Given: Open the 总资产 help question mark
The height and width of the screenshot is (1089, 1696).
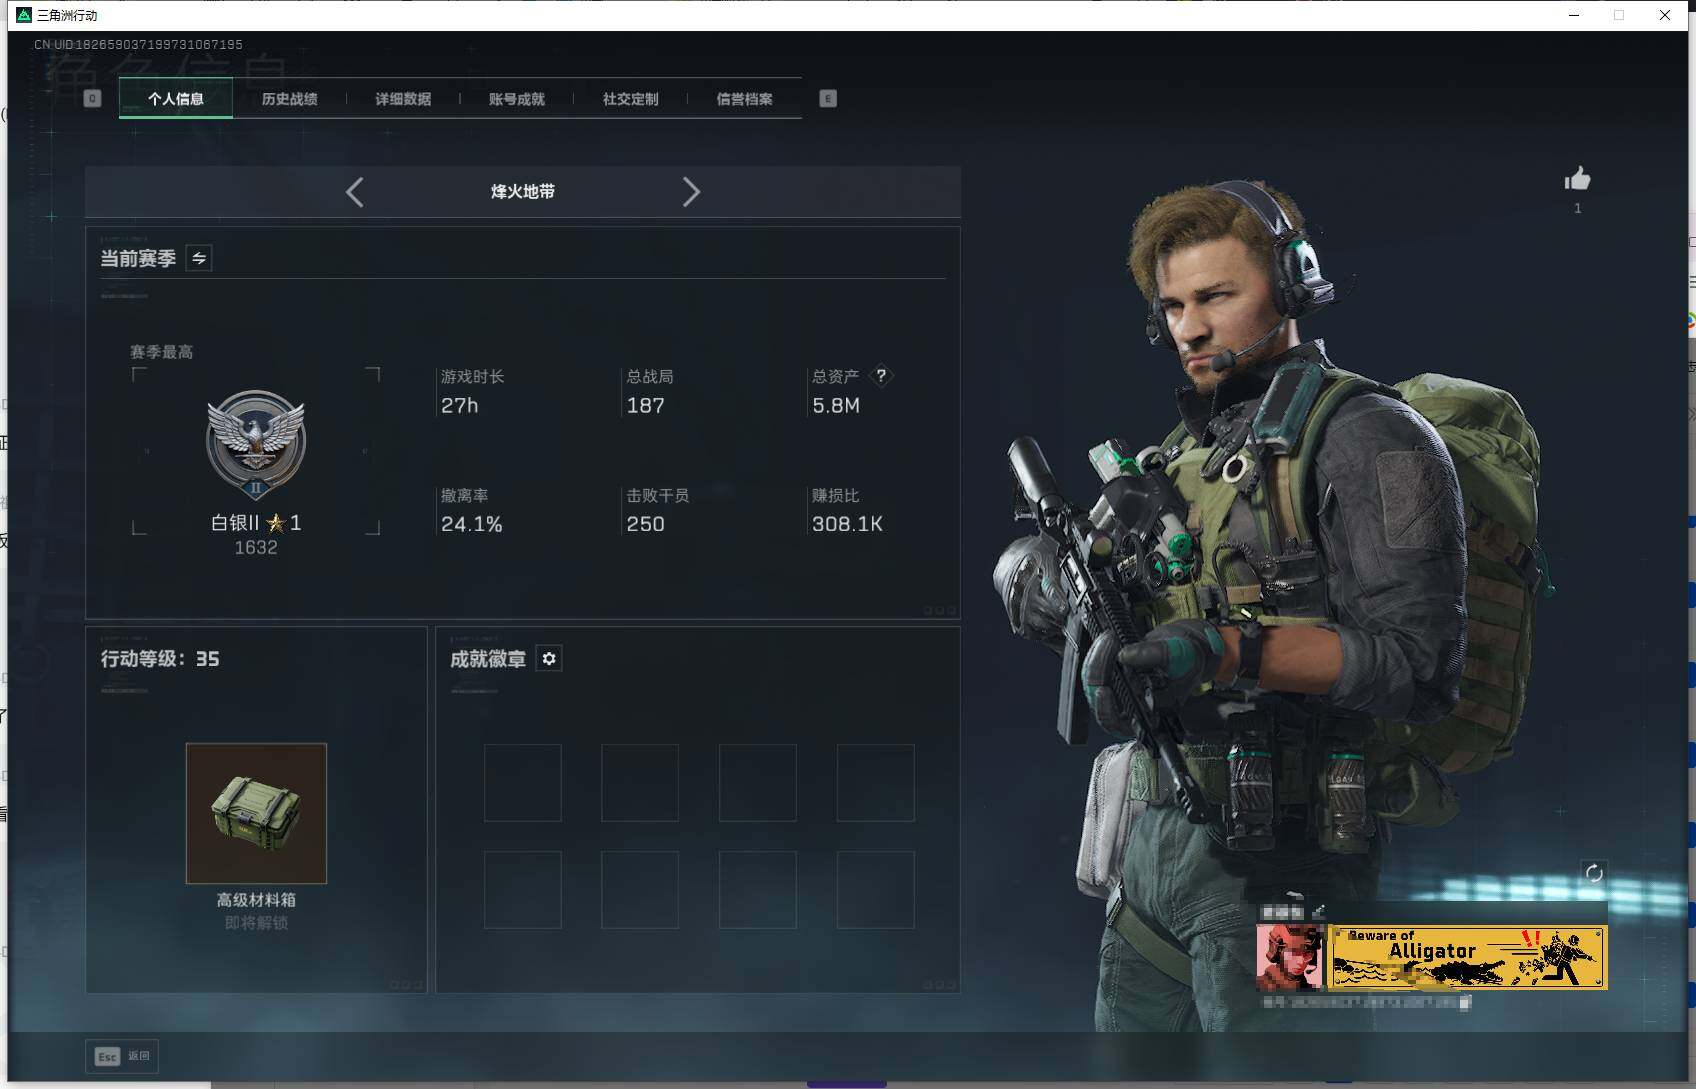Looking at the screenshot, I should point(880,376).
